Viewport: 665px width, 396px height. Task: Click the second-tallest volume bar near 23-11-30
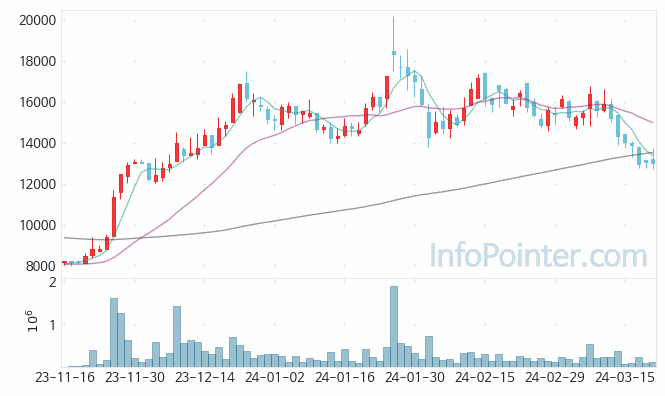pyautogui.click(x=121, y=340)
